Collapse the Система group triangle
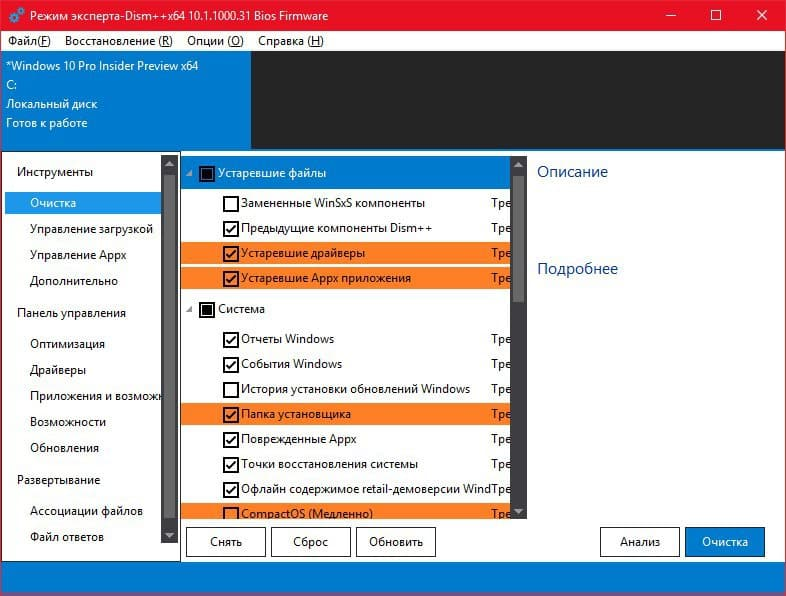 pyautogui.click(x=189, y=309)
